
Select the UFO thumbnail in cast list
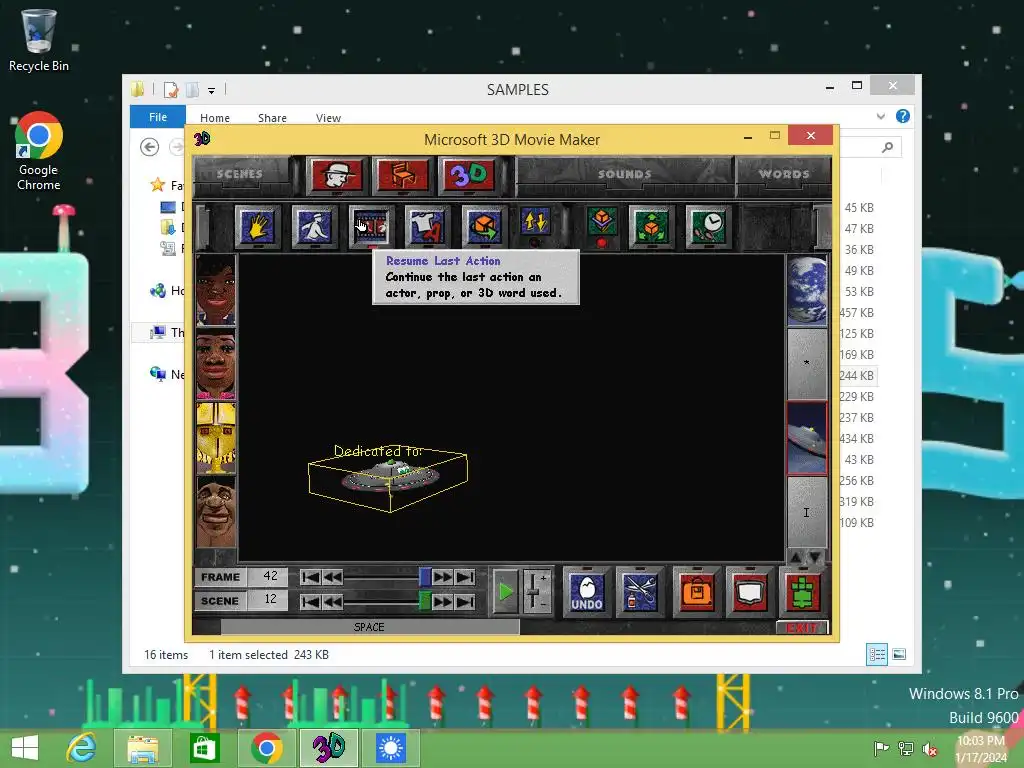point(807,438)
